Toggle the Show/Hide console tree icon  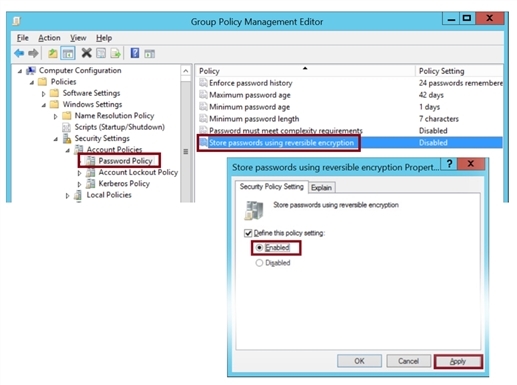click(x=68, y=53)
